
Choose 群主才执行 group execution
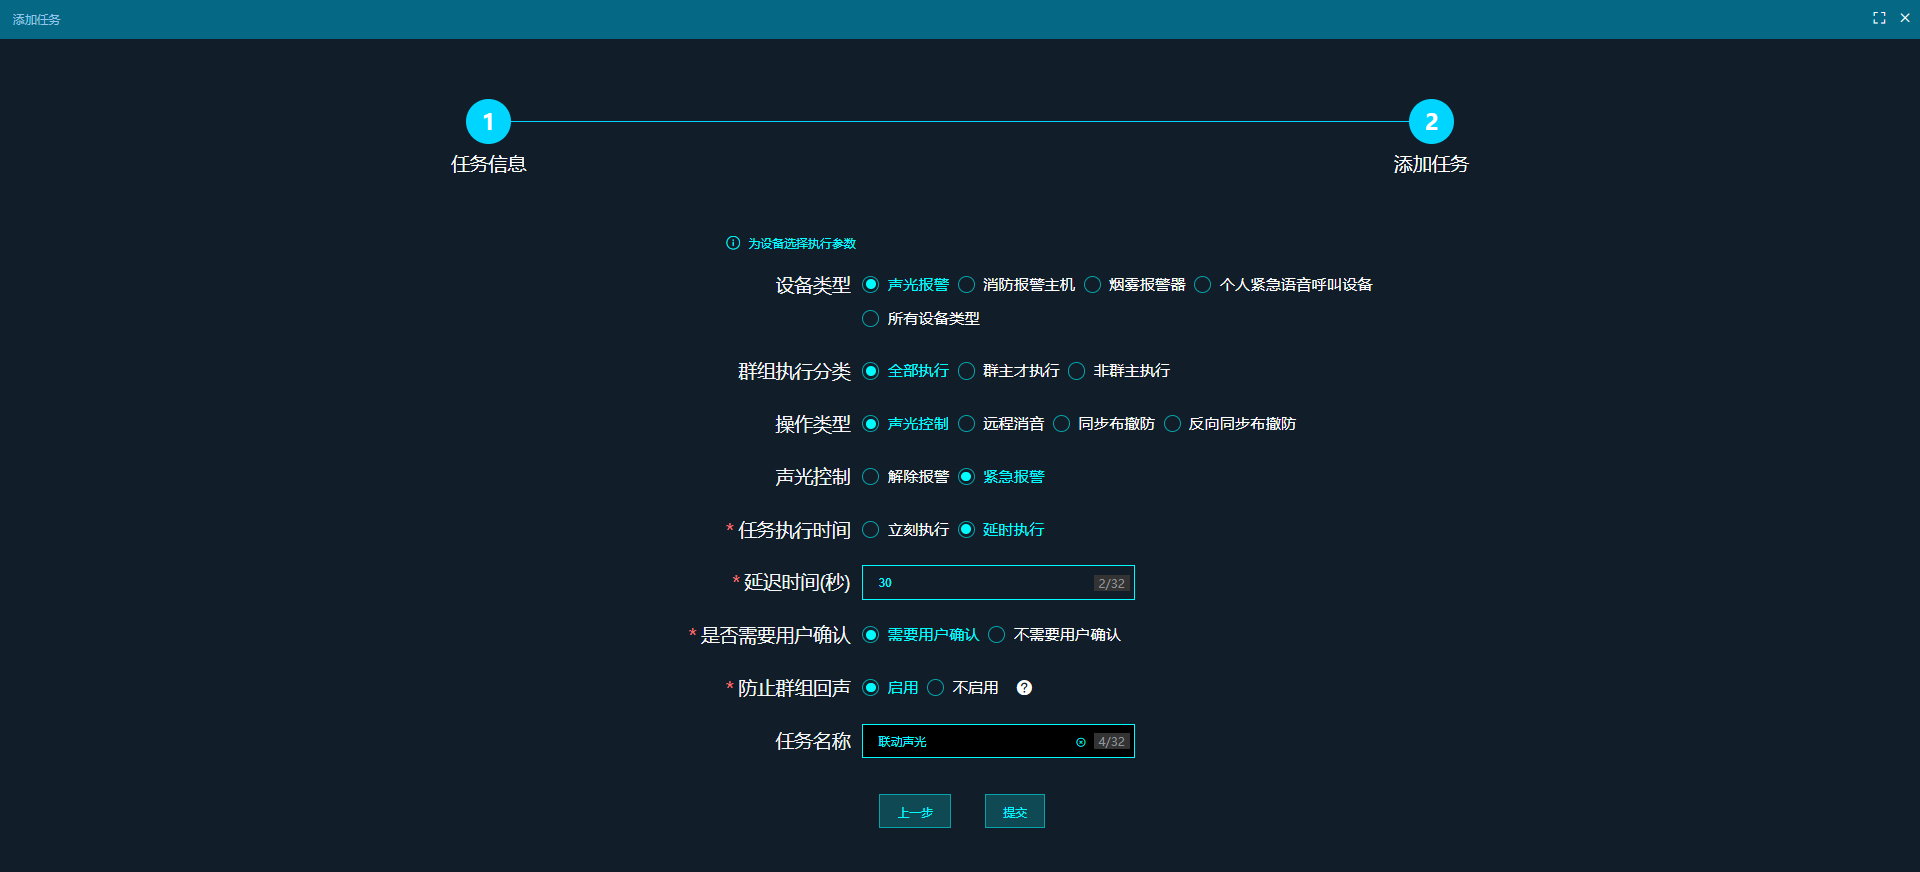(967, 371)
